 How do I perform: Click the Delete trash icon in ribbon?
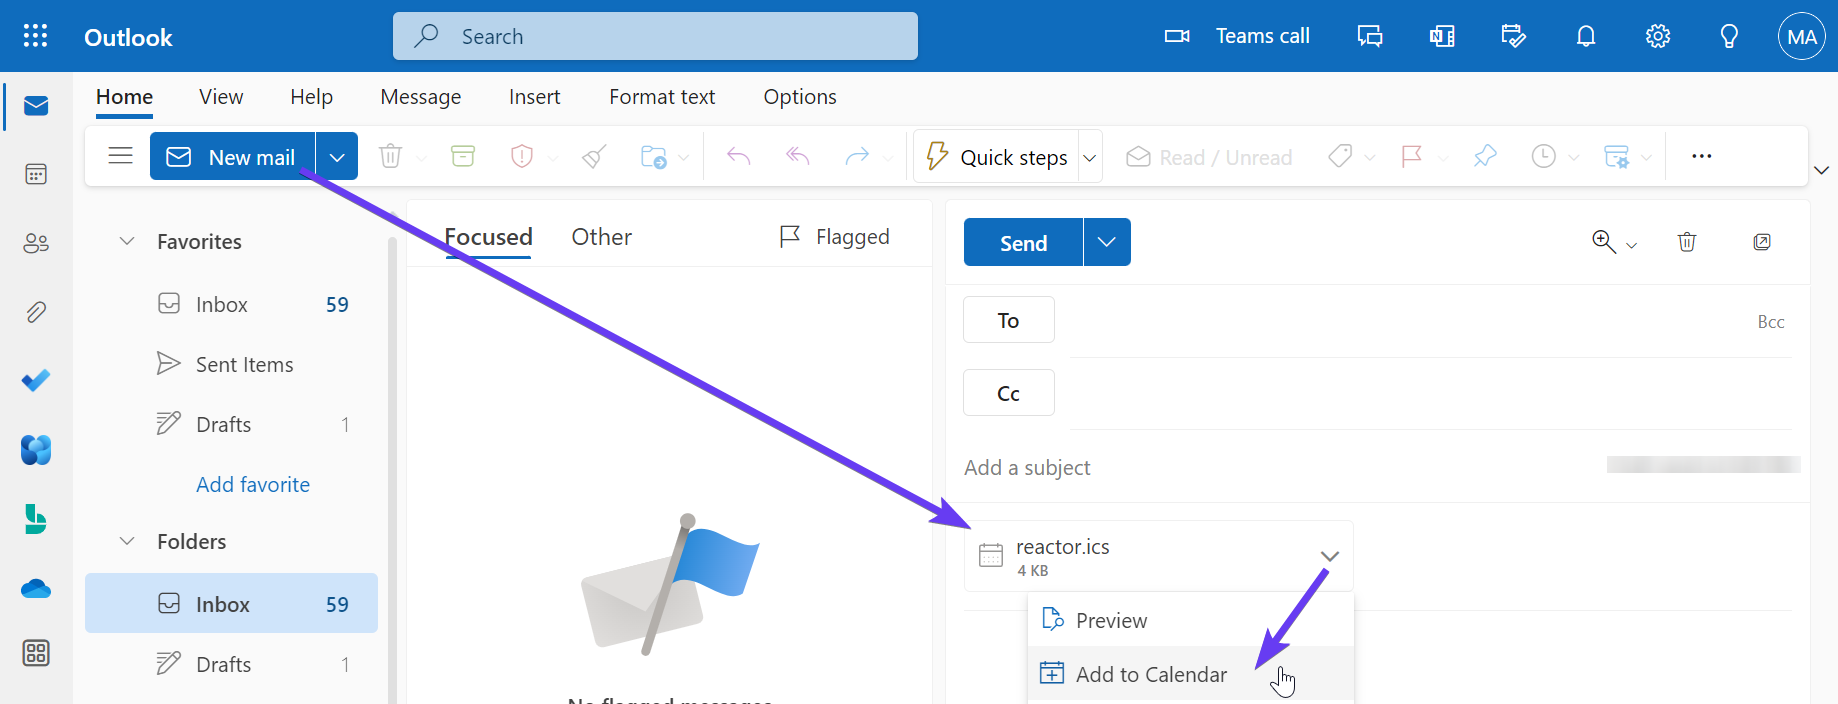tap(390, 156)
